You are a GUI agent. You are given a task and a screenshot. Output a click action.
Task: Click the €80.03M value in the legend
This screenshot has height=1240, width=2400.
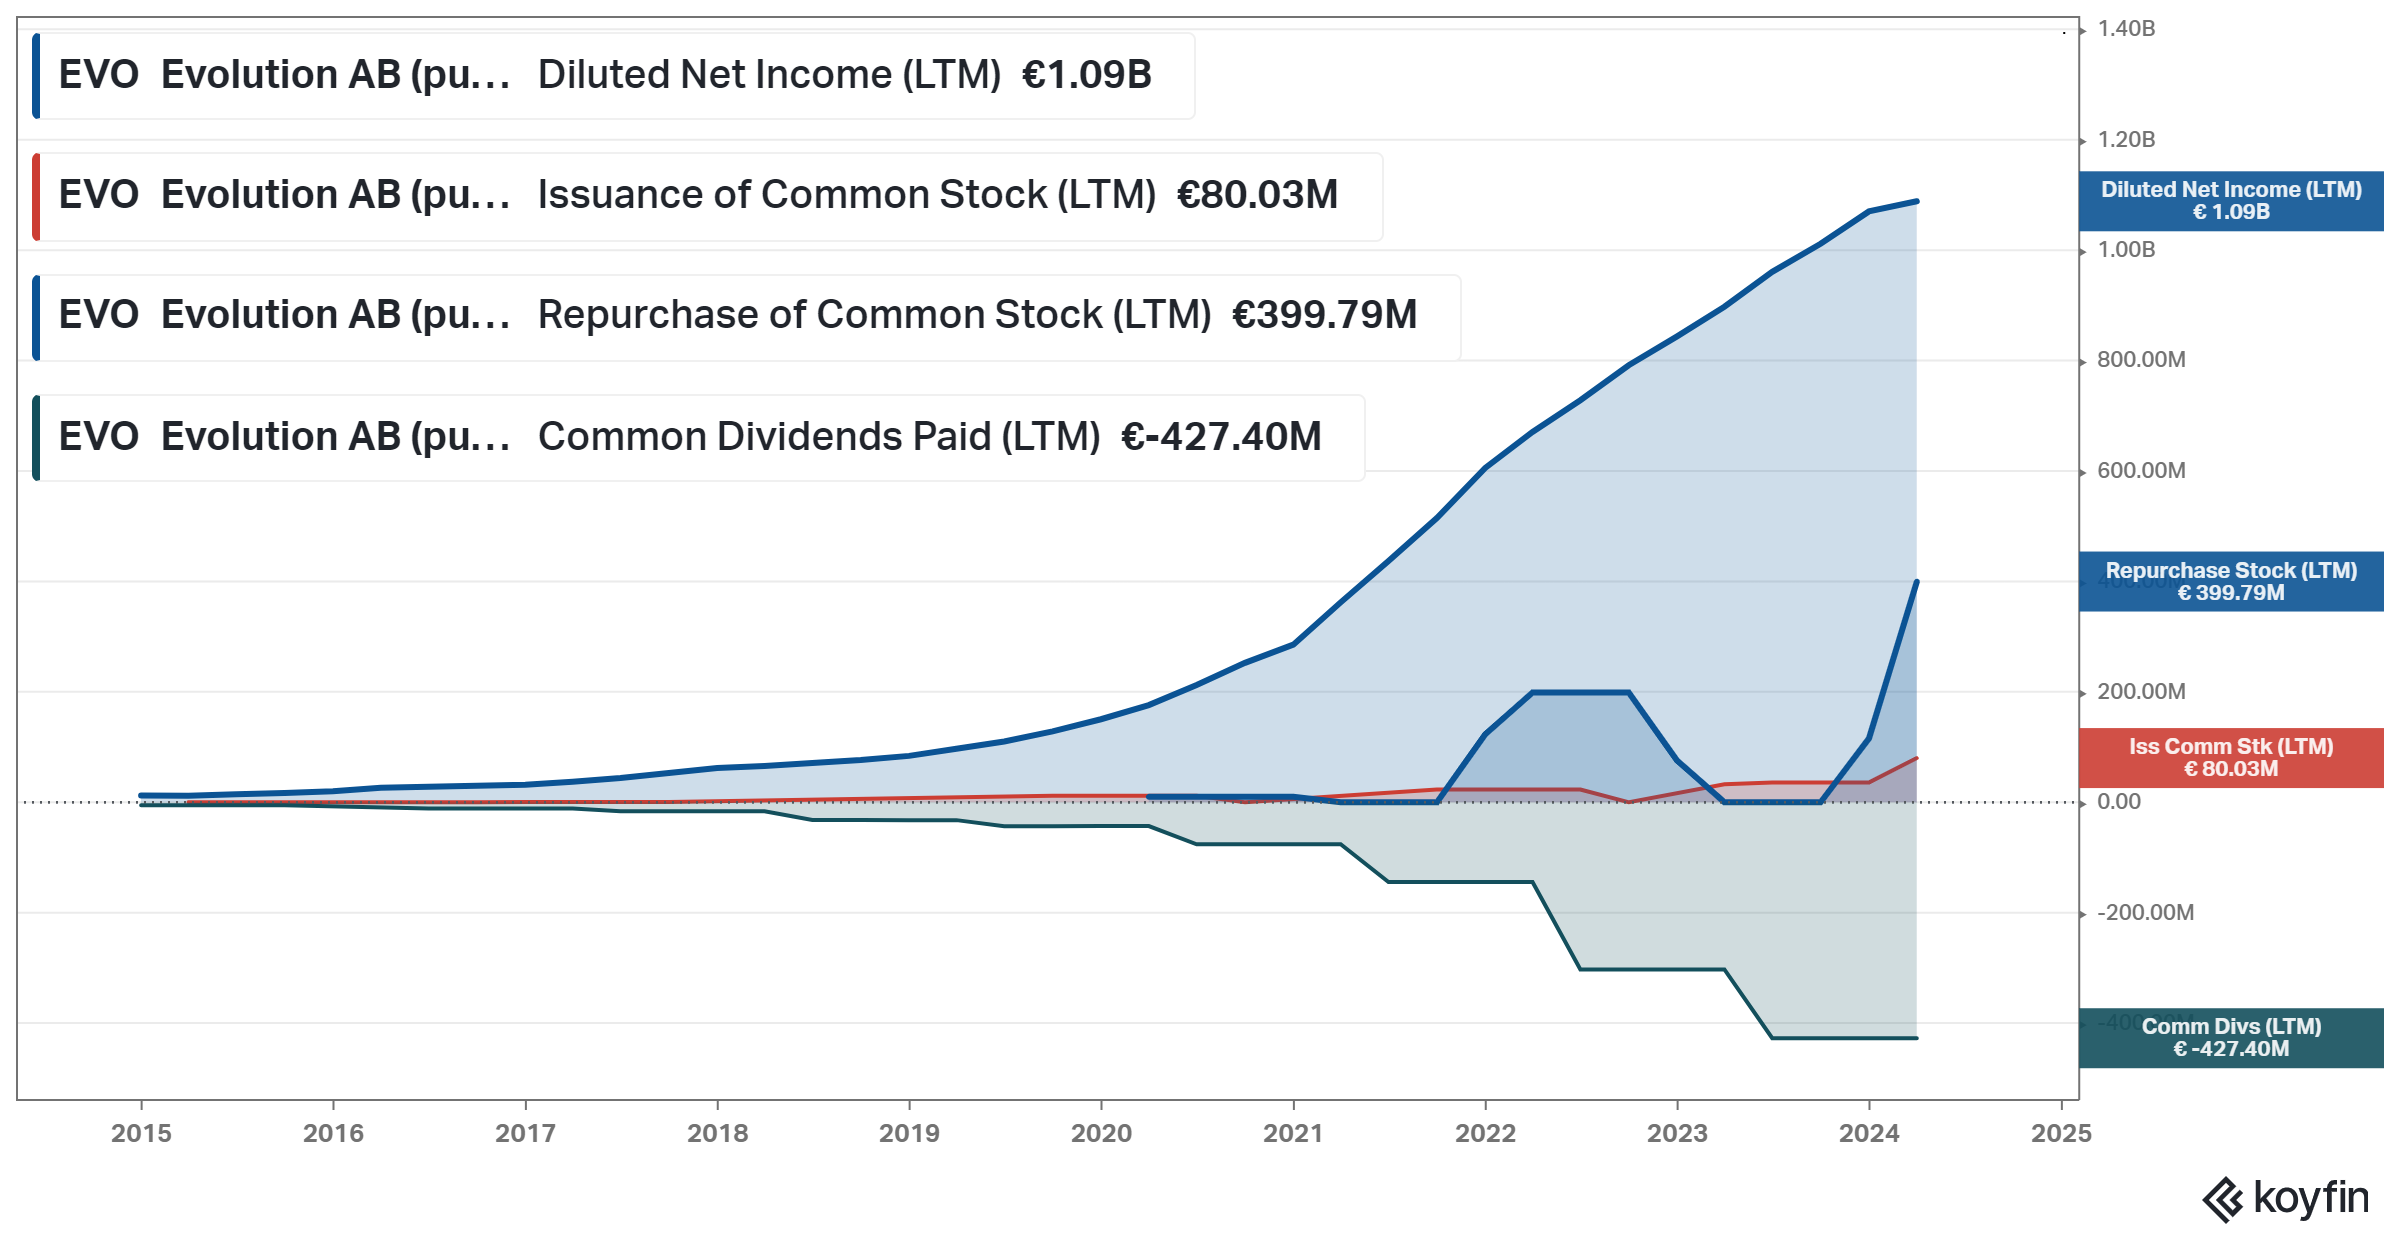point(1257,195)
